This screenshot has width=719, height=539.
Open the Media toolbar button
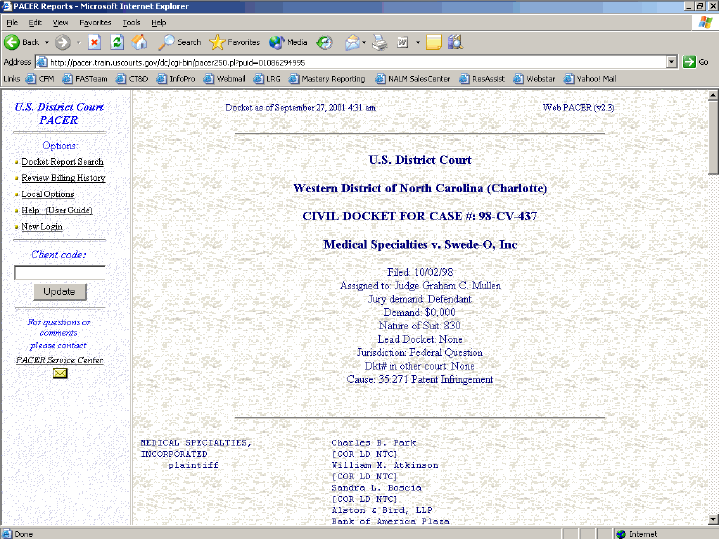tap(288, 43)
